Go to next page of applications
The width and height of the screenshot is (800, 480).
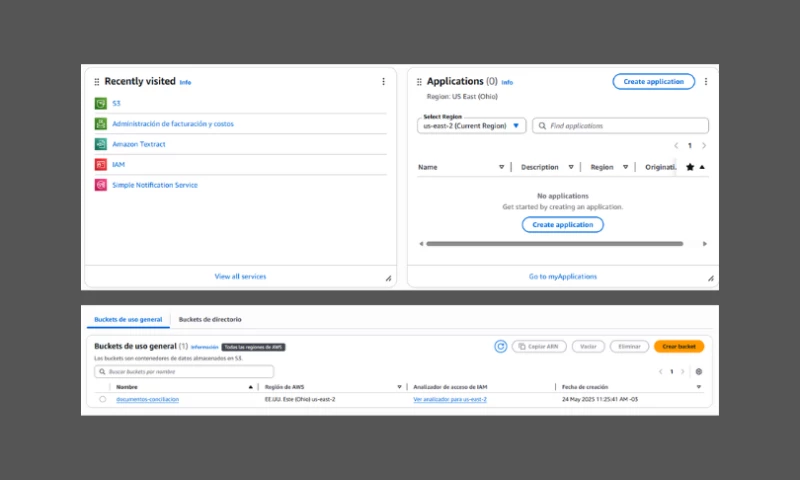coord(704,146)
